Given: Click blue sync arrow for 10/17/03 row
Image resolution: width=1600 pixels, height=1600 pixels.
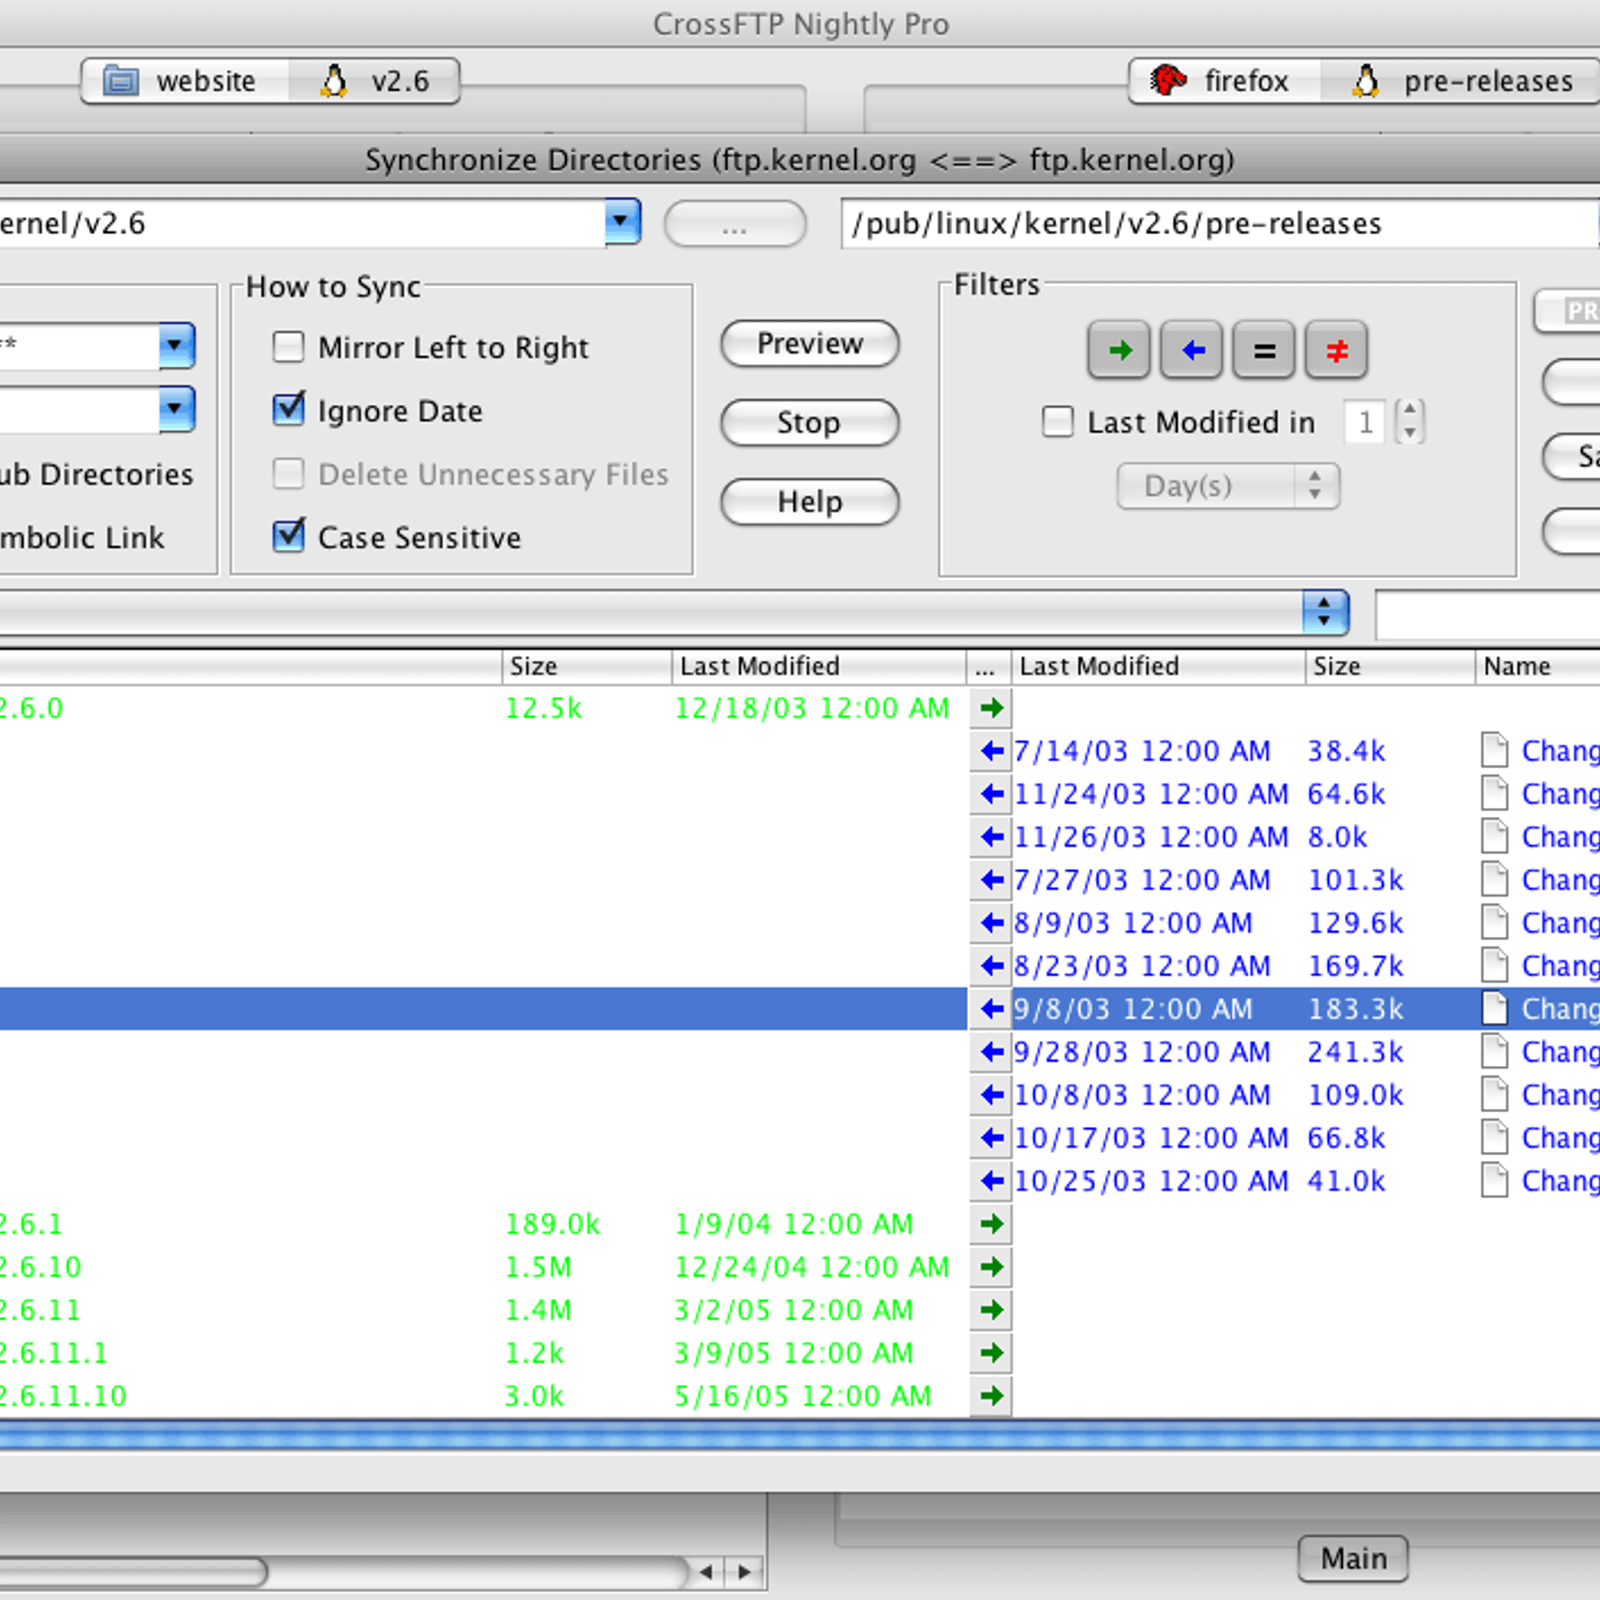Looking at the screenshot, I should click(x=991, y=1138).
